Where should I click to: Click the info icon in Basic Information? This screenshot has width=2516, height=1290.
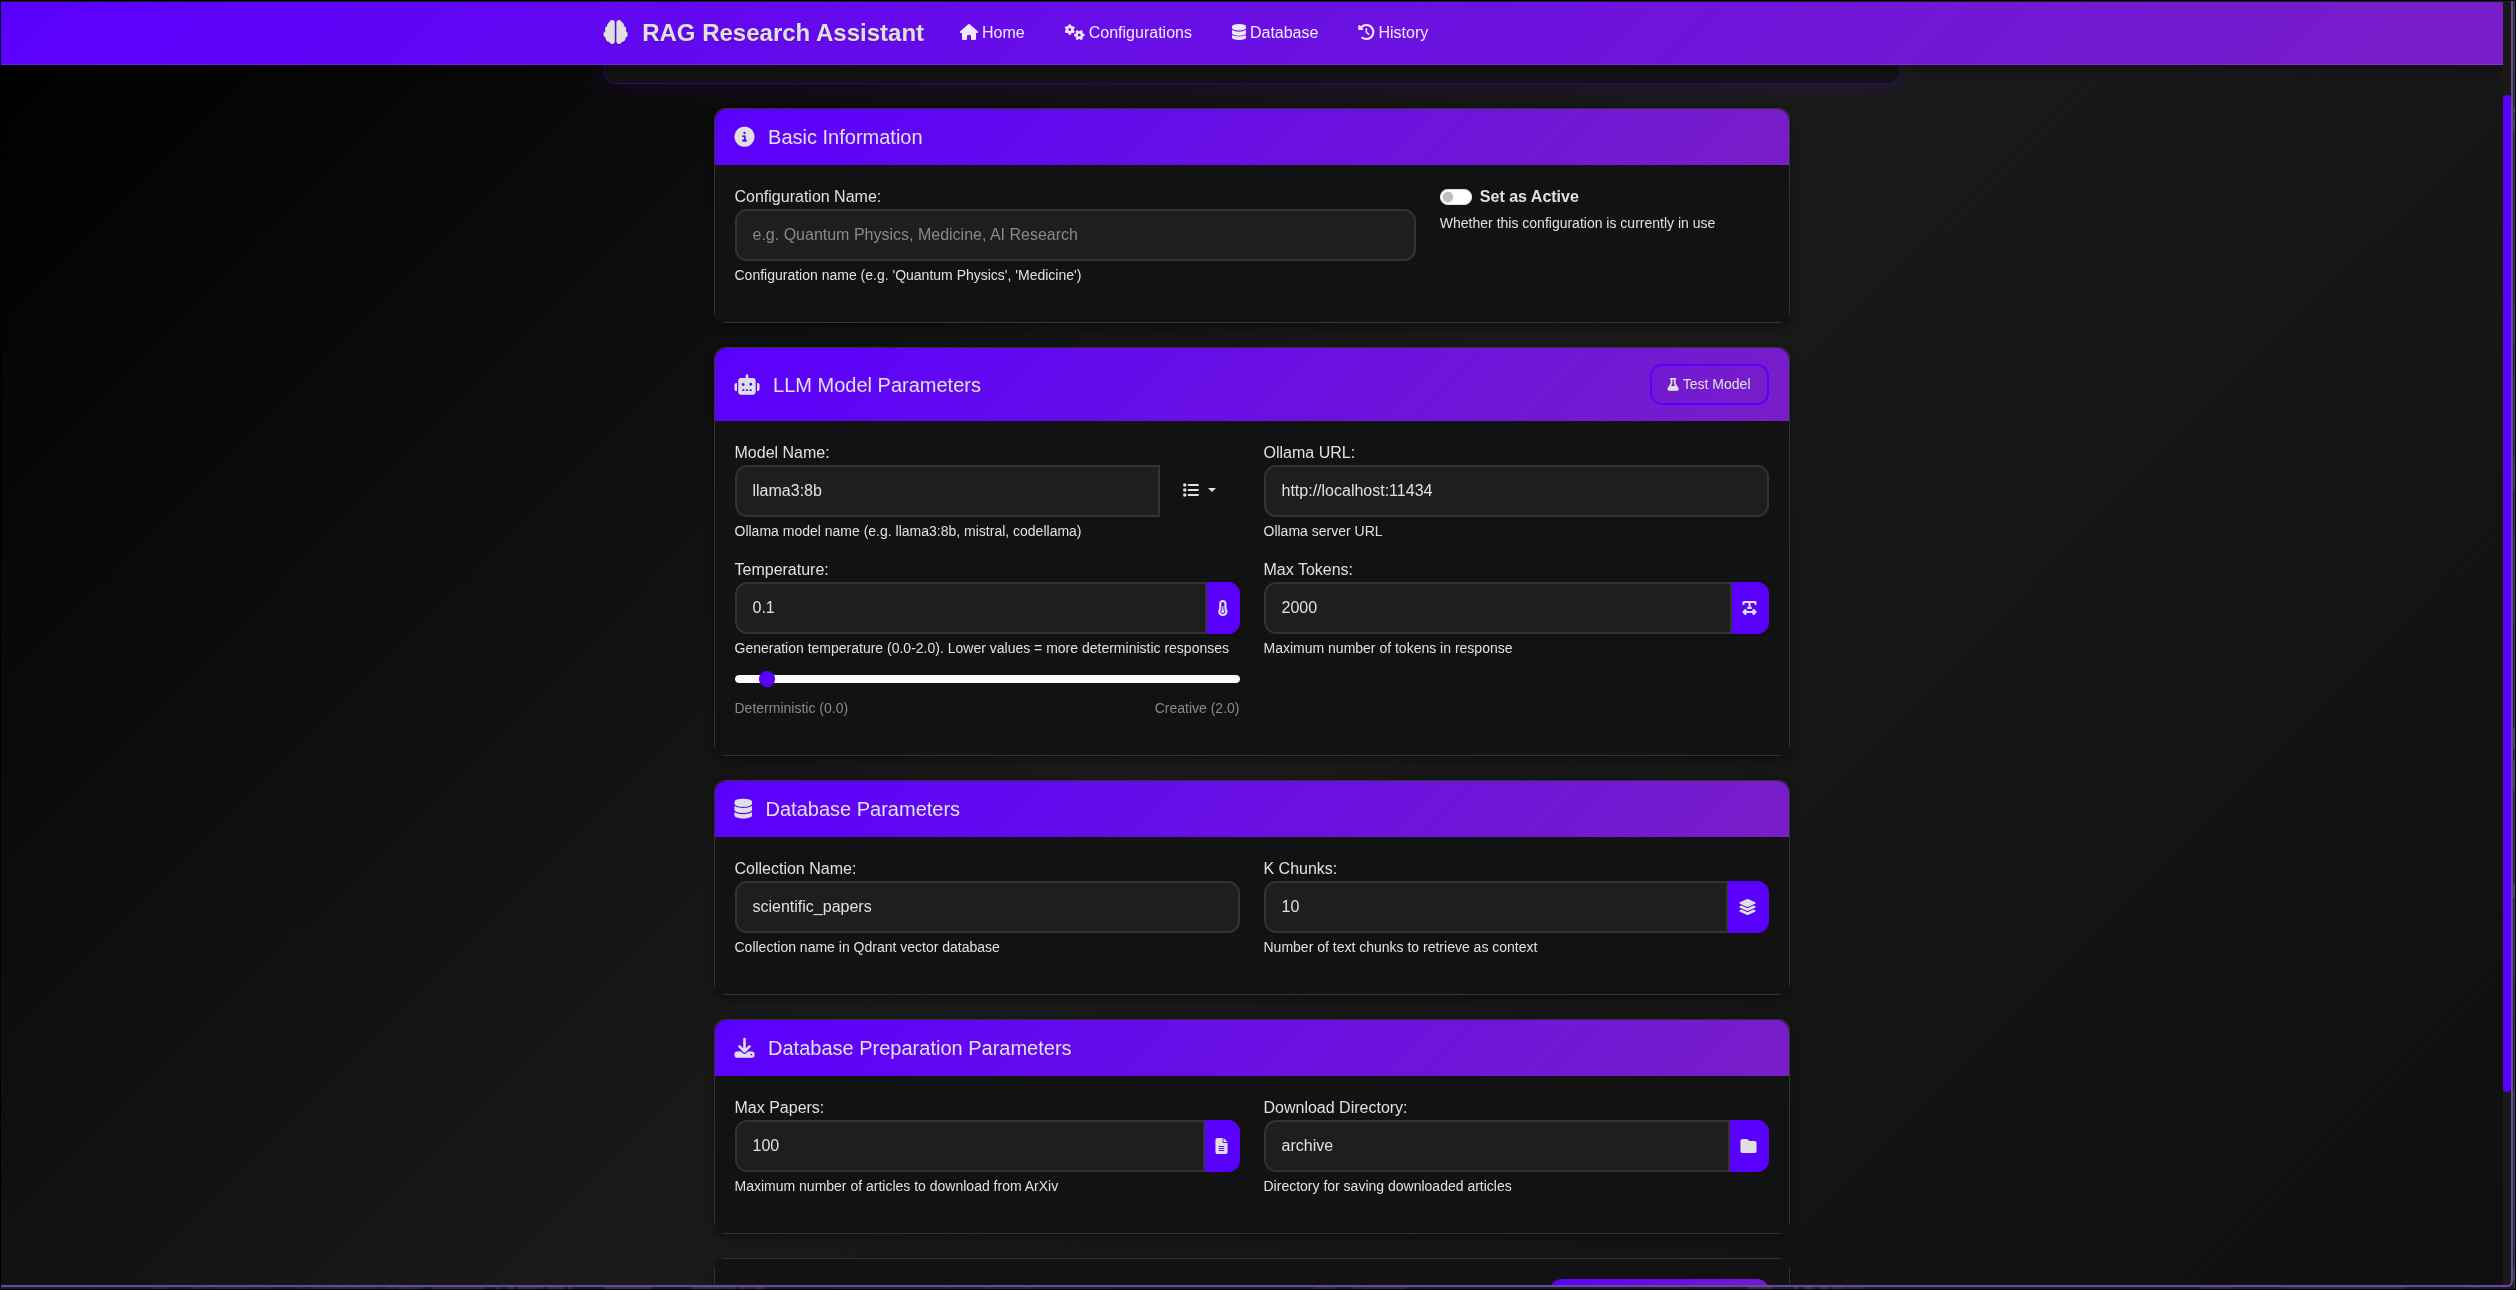[744, 137]
